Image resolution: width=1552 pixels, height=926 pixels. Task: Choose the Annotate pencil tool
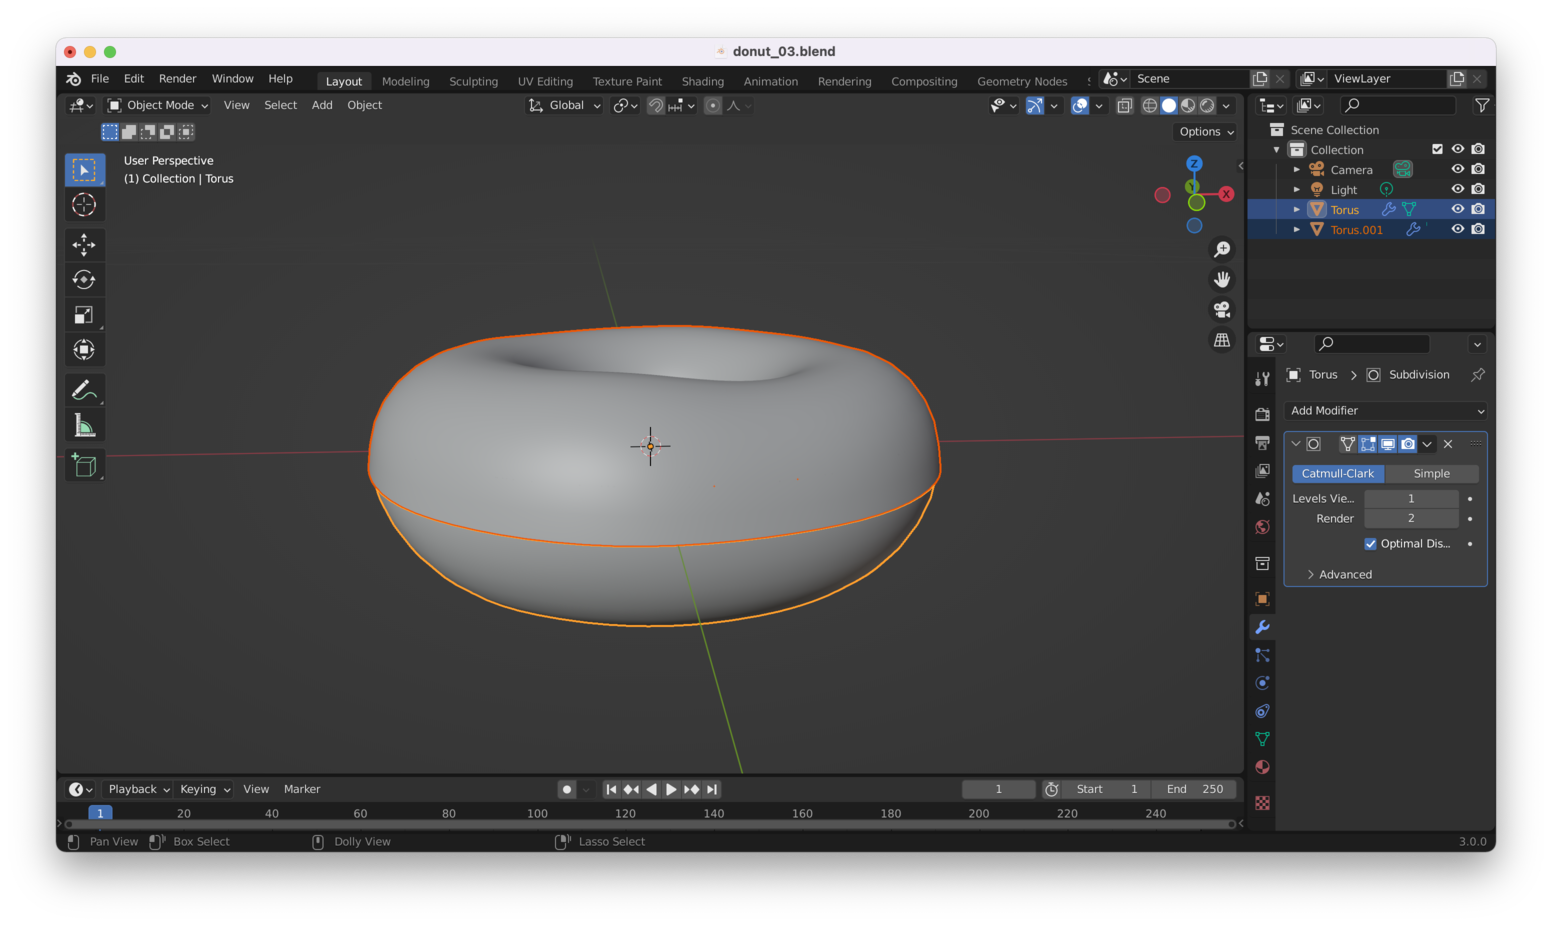(84, 390)
